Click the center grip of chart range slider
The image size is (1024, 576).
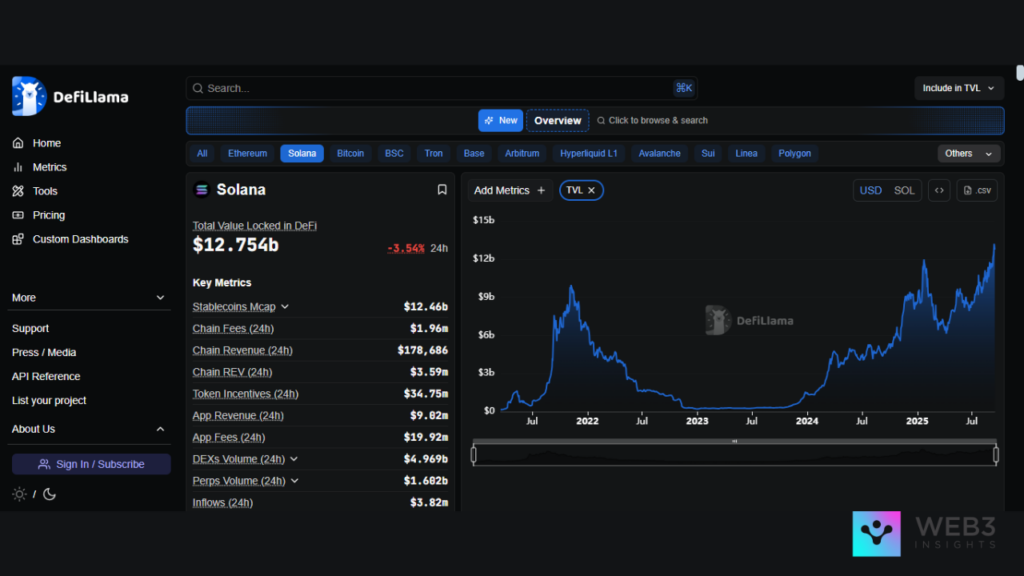[735, 441]
